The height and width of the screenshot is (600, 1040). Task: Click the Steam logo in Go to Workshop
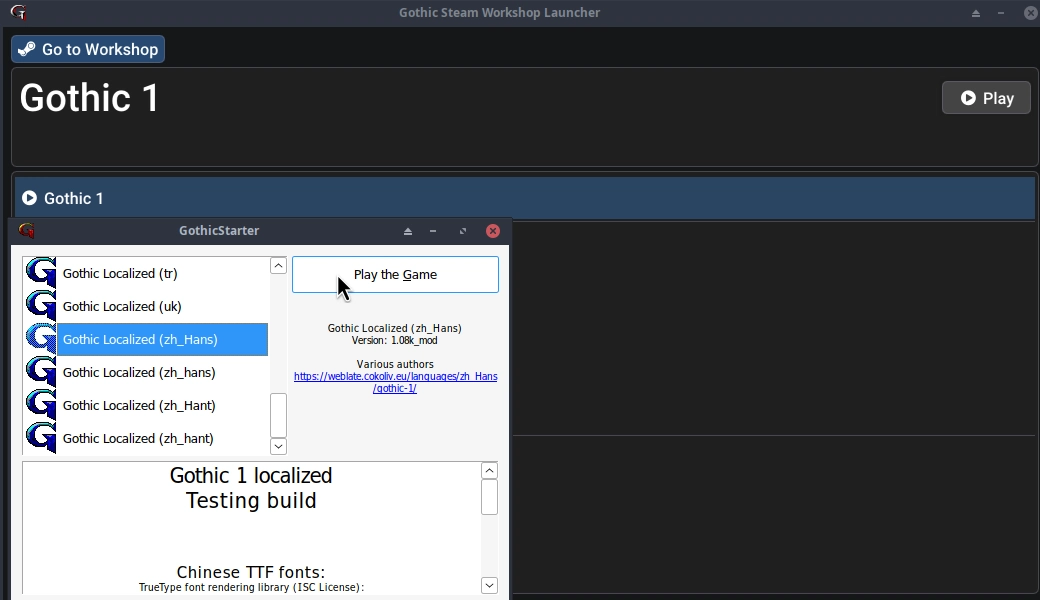(x=27, y=49)
